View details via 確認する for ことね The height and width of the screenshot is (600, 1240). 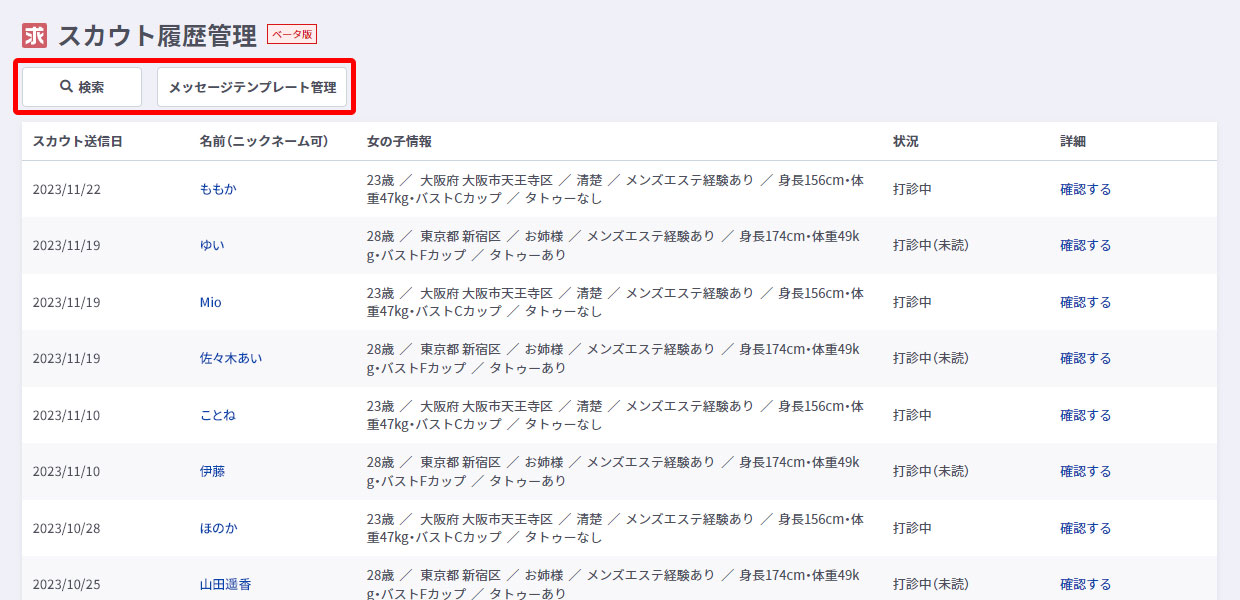click(1085, 415)
